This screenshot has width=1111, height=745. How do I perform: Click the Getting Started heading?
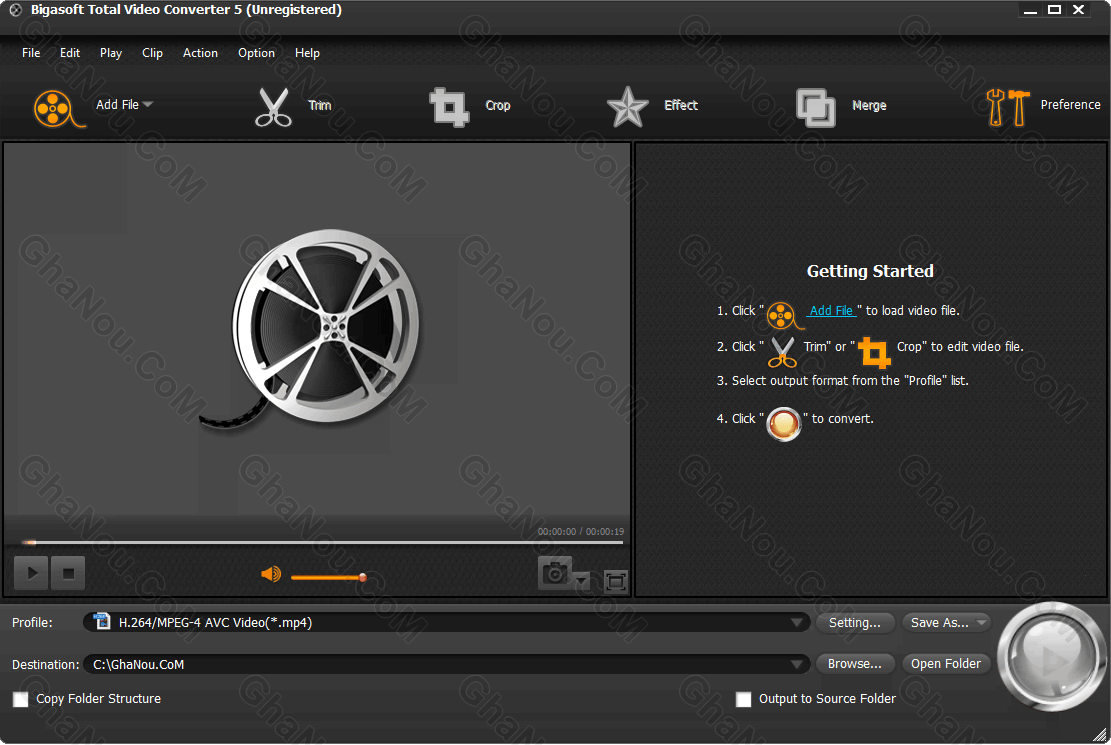pyautogui.click(x=870, y=271)
